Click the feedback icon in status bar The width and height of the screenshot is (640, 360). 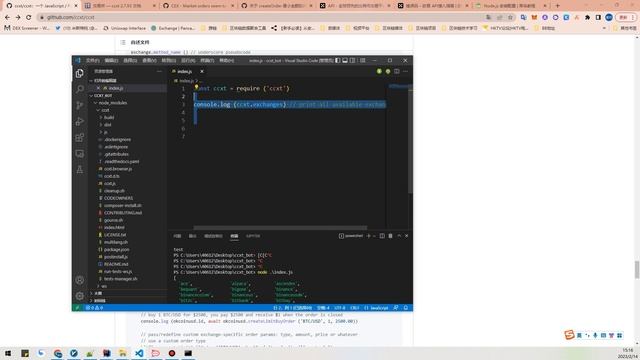coord(396,308)
